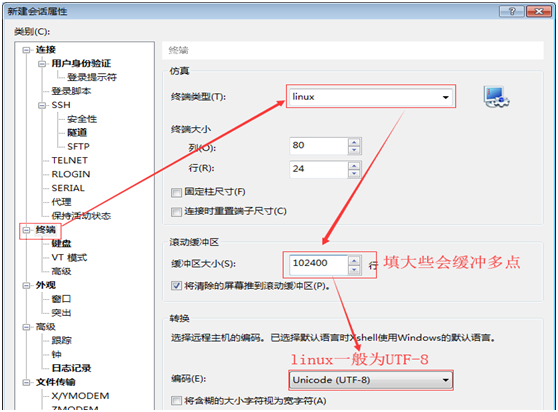Close the new session properties dialog
558x412 pixels.
coord(539,11)
